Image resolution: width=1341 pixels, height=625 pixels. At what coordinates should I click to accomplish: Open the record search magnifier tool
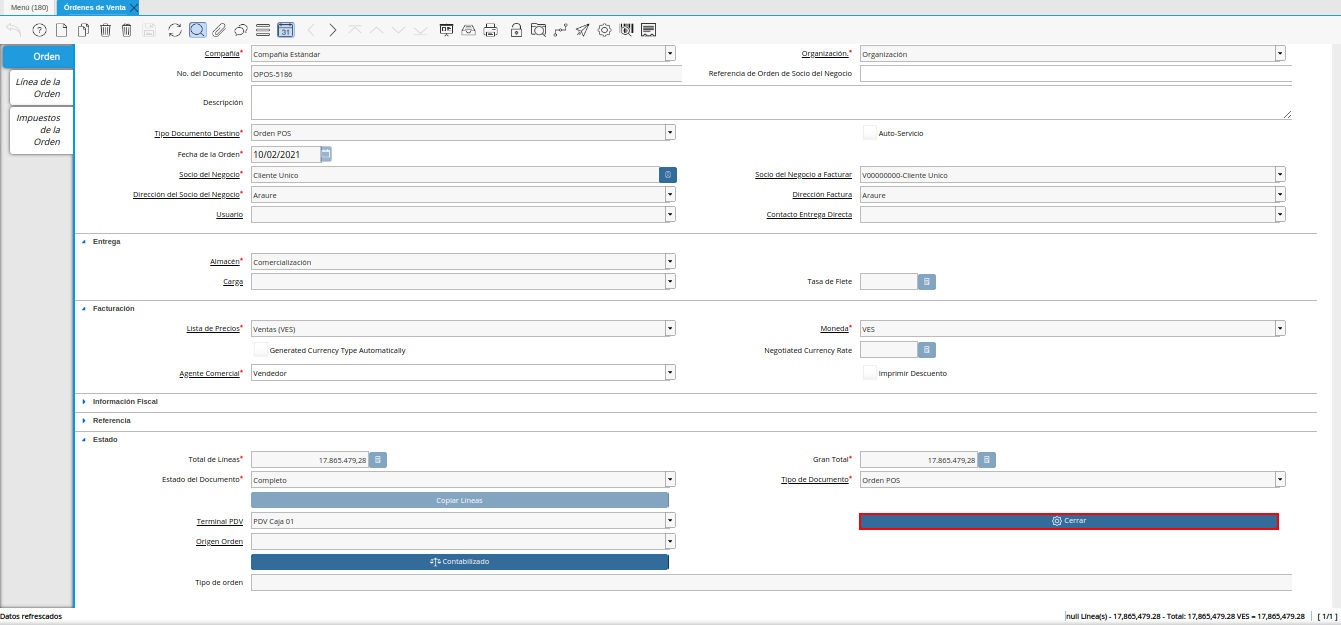click(x=197, y=30)
